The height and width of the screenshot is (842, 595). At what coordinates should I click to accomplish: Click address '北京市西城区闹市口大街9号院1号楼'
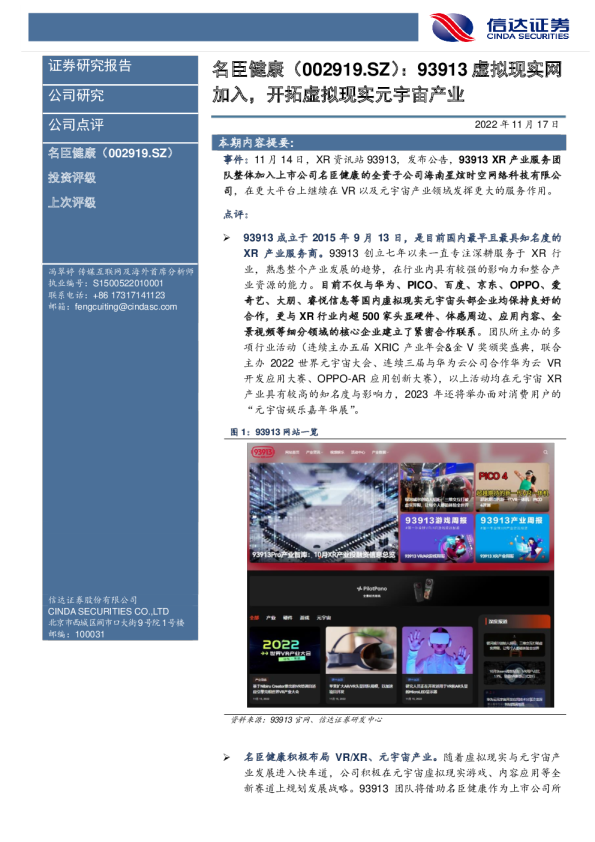pos(116,623)
